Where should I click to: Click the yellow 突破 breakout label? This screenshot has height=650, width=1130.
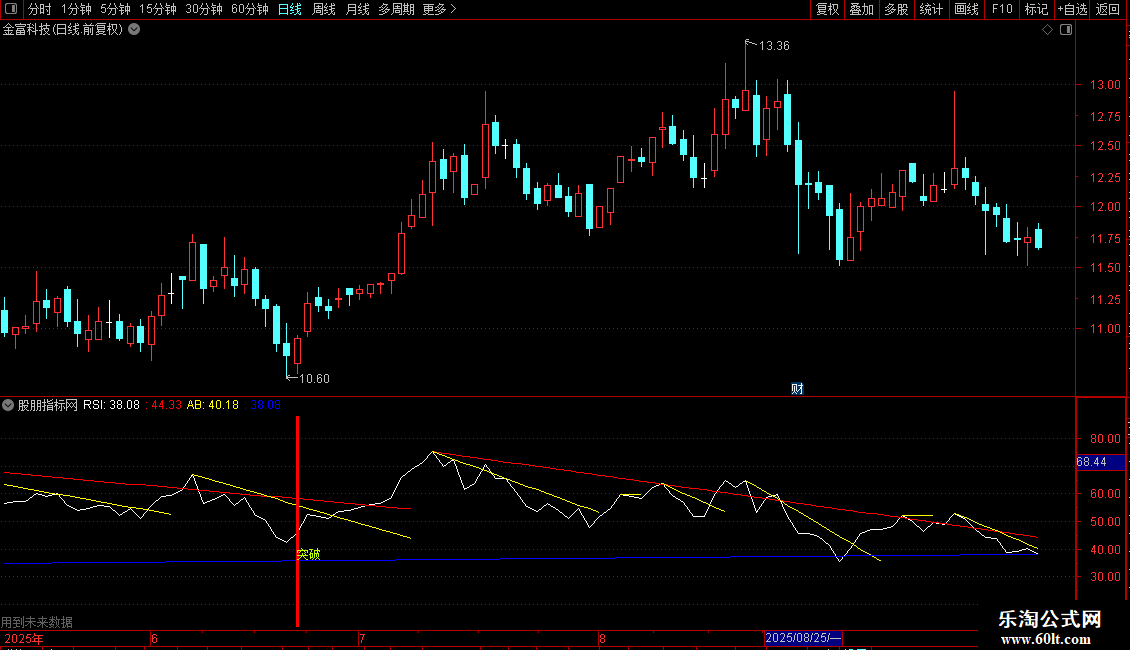click(308, 554)
